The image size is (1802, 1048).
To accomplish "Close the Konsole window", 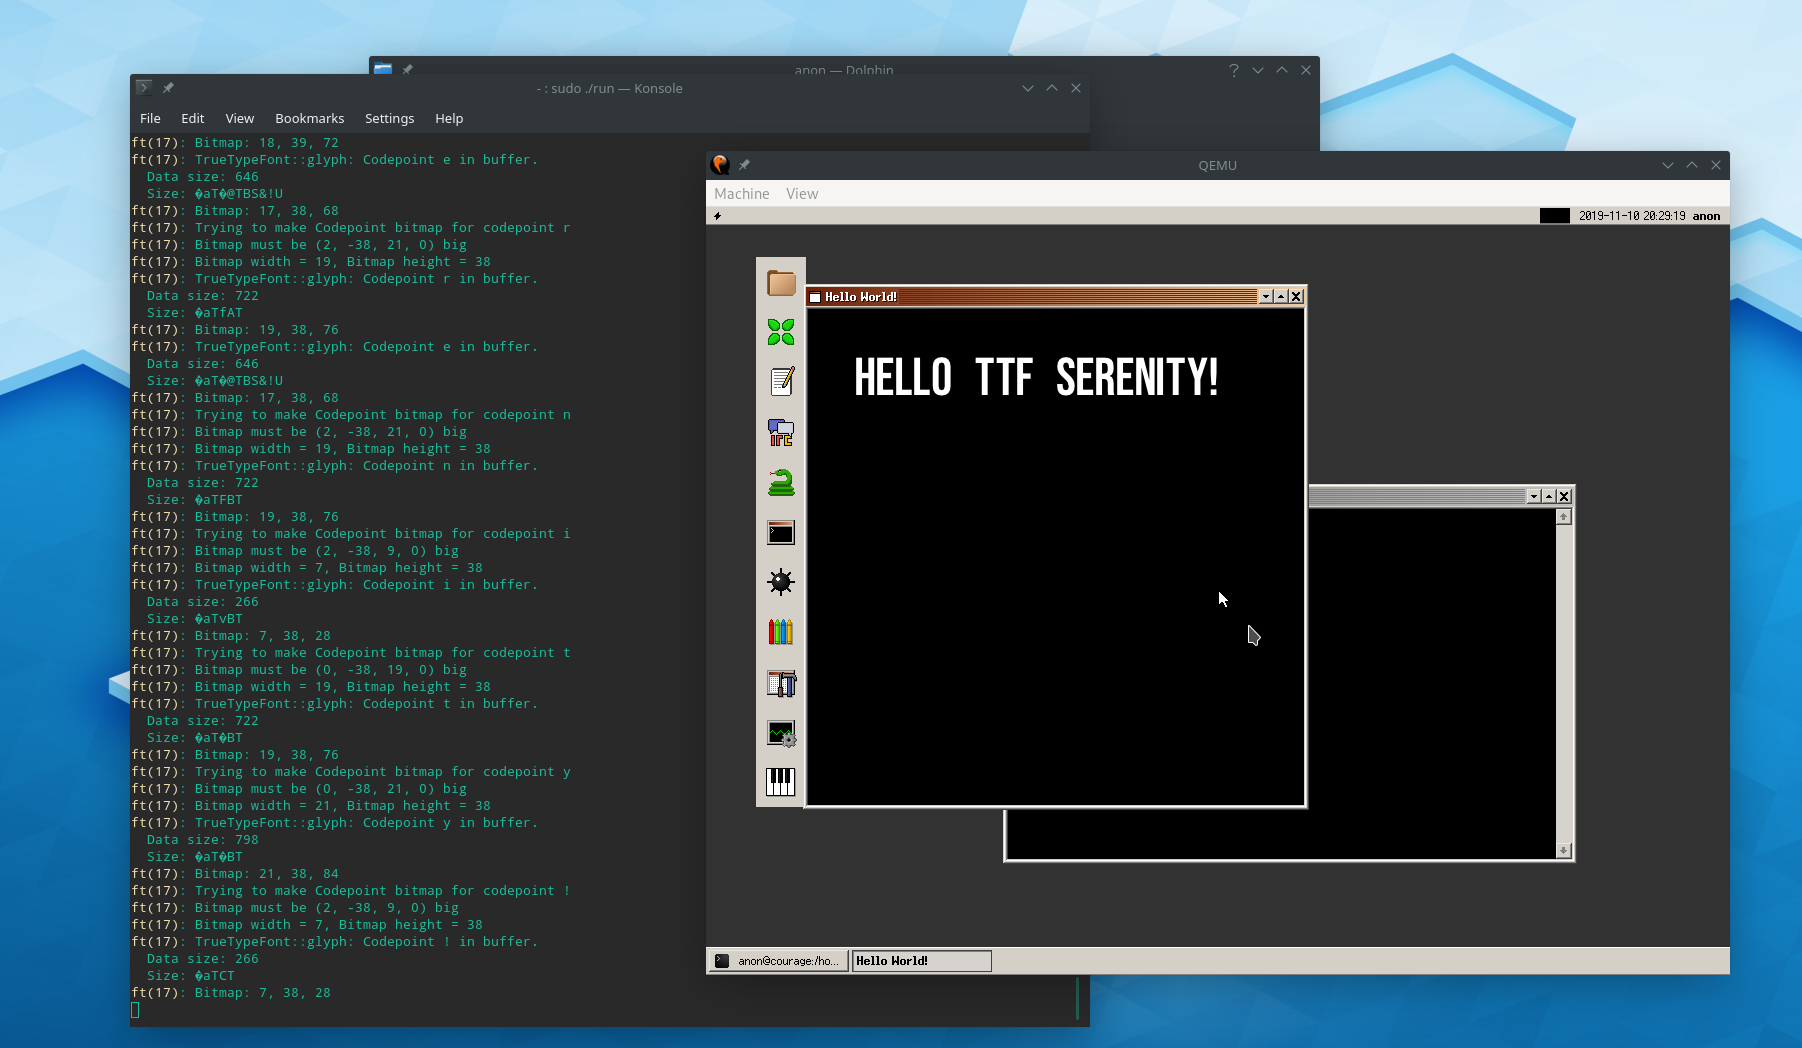I will pyautogui.click(x=1076, y=88).
